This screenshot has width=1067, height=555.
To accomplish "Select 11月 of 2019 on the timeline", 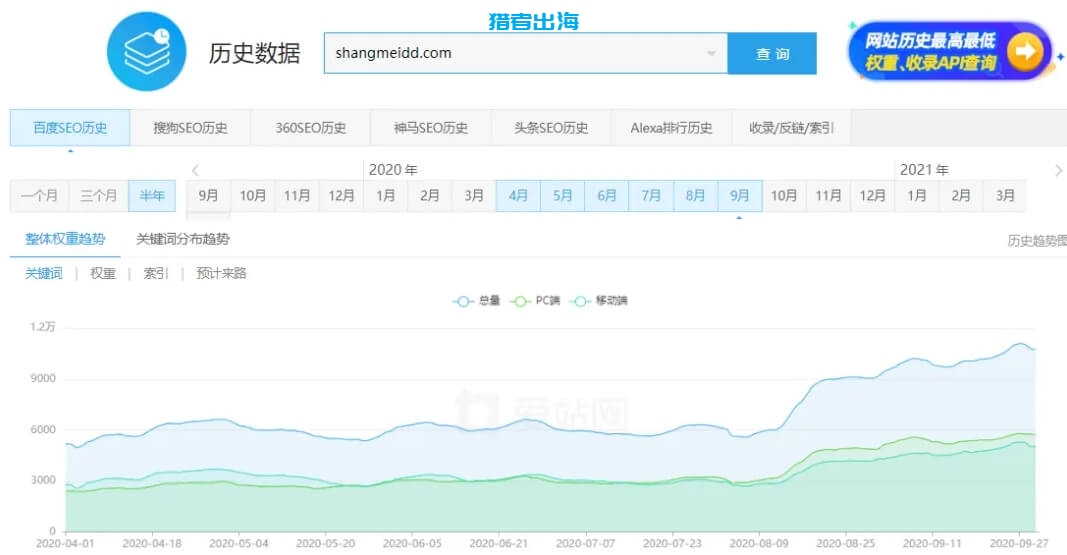I will click(x=297, y=196).
